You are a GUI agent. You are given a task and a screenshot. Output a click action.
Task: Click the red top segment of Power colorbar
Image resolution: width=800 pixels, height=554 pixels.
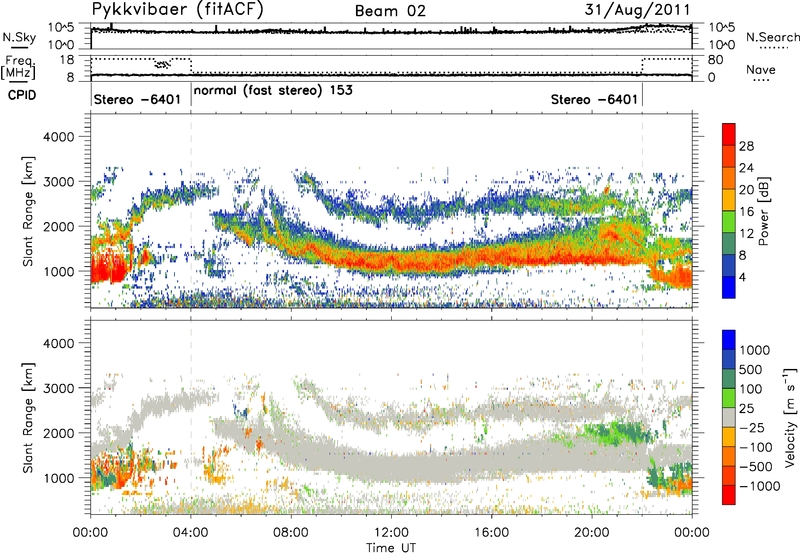tap(729, 134)
